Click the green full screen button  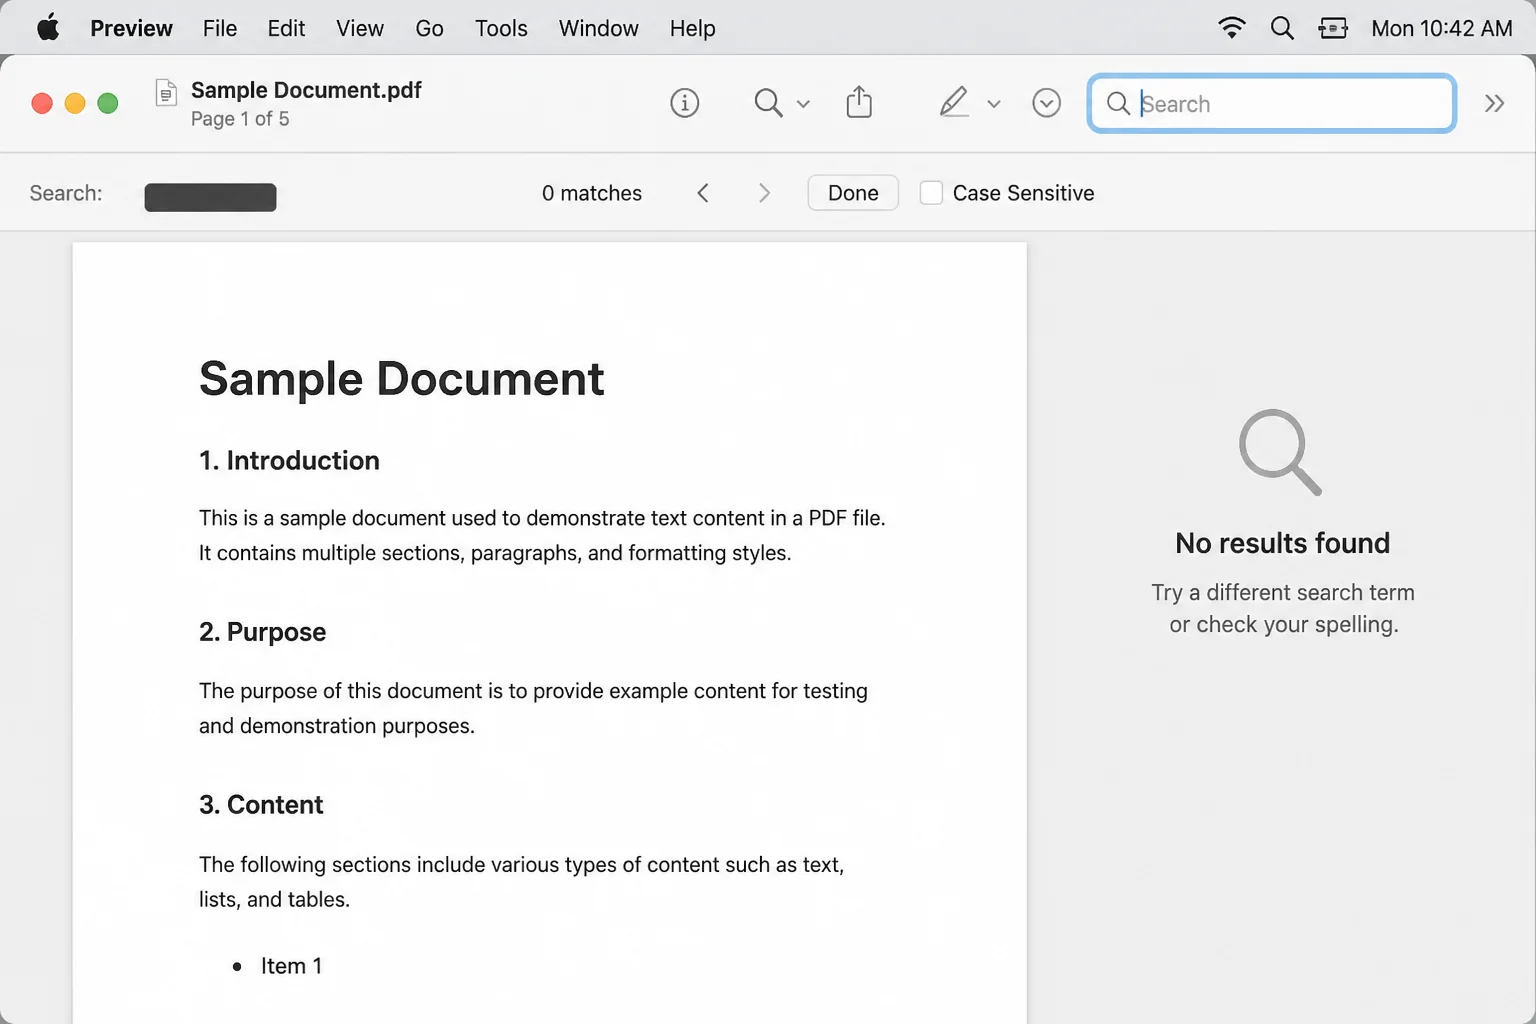108,103
